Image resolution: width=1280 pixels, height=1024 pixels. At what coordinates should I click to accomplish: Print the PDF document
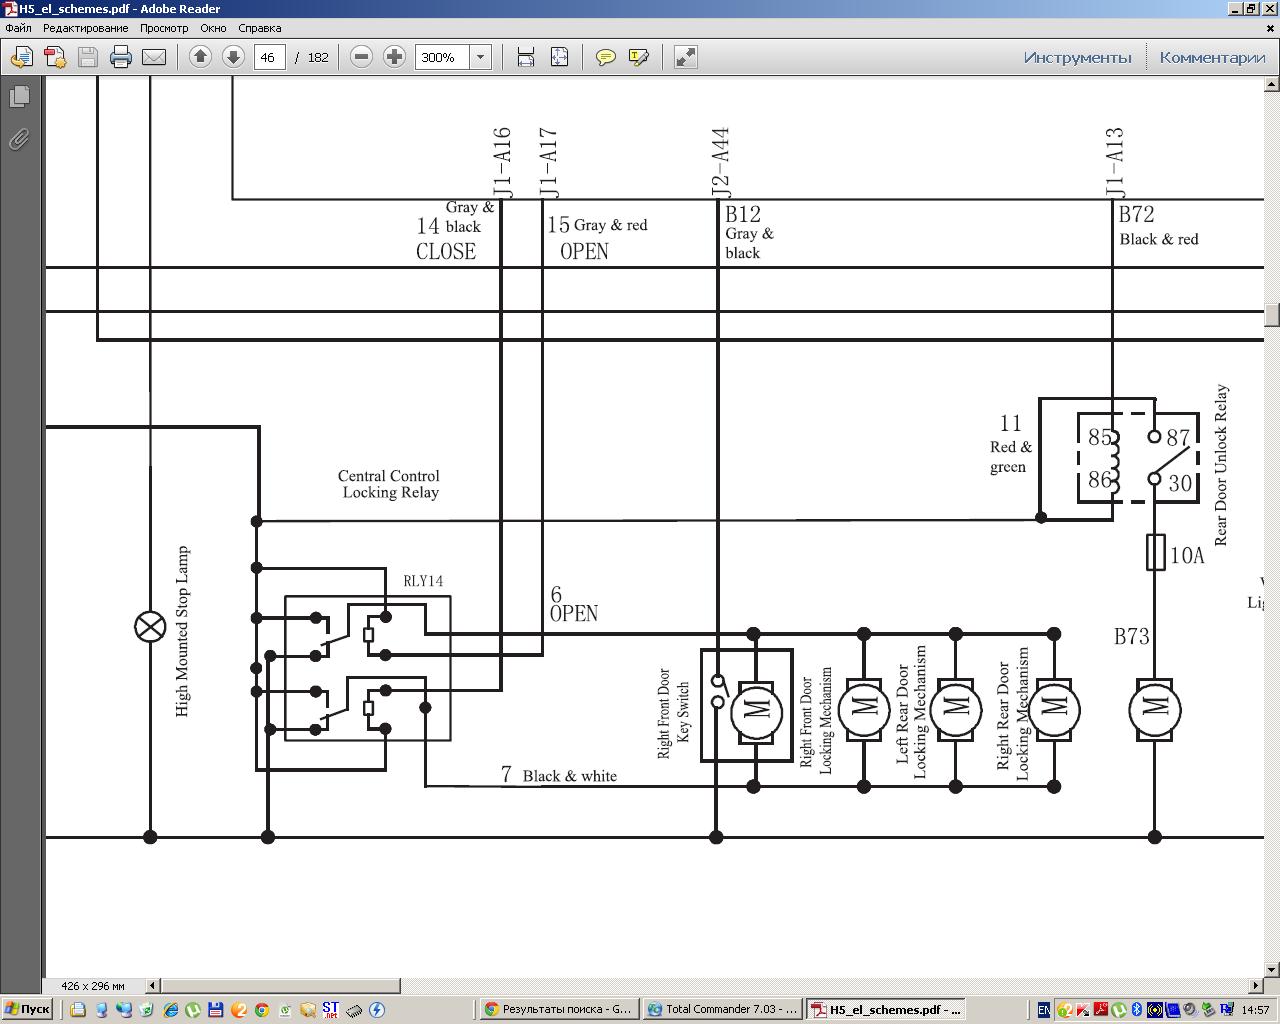click(x=121, y=57)
